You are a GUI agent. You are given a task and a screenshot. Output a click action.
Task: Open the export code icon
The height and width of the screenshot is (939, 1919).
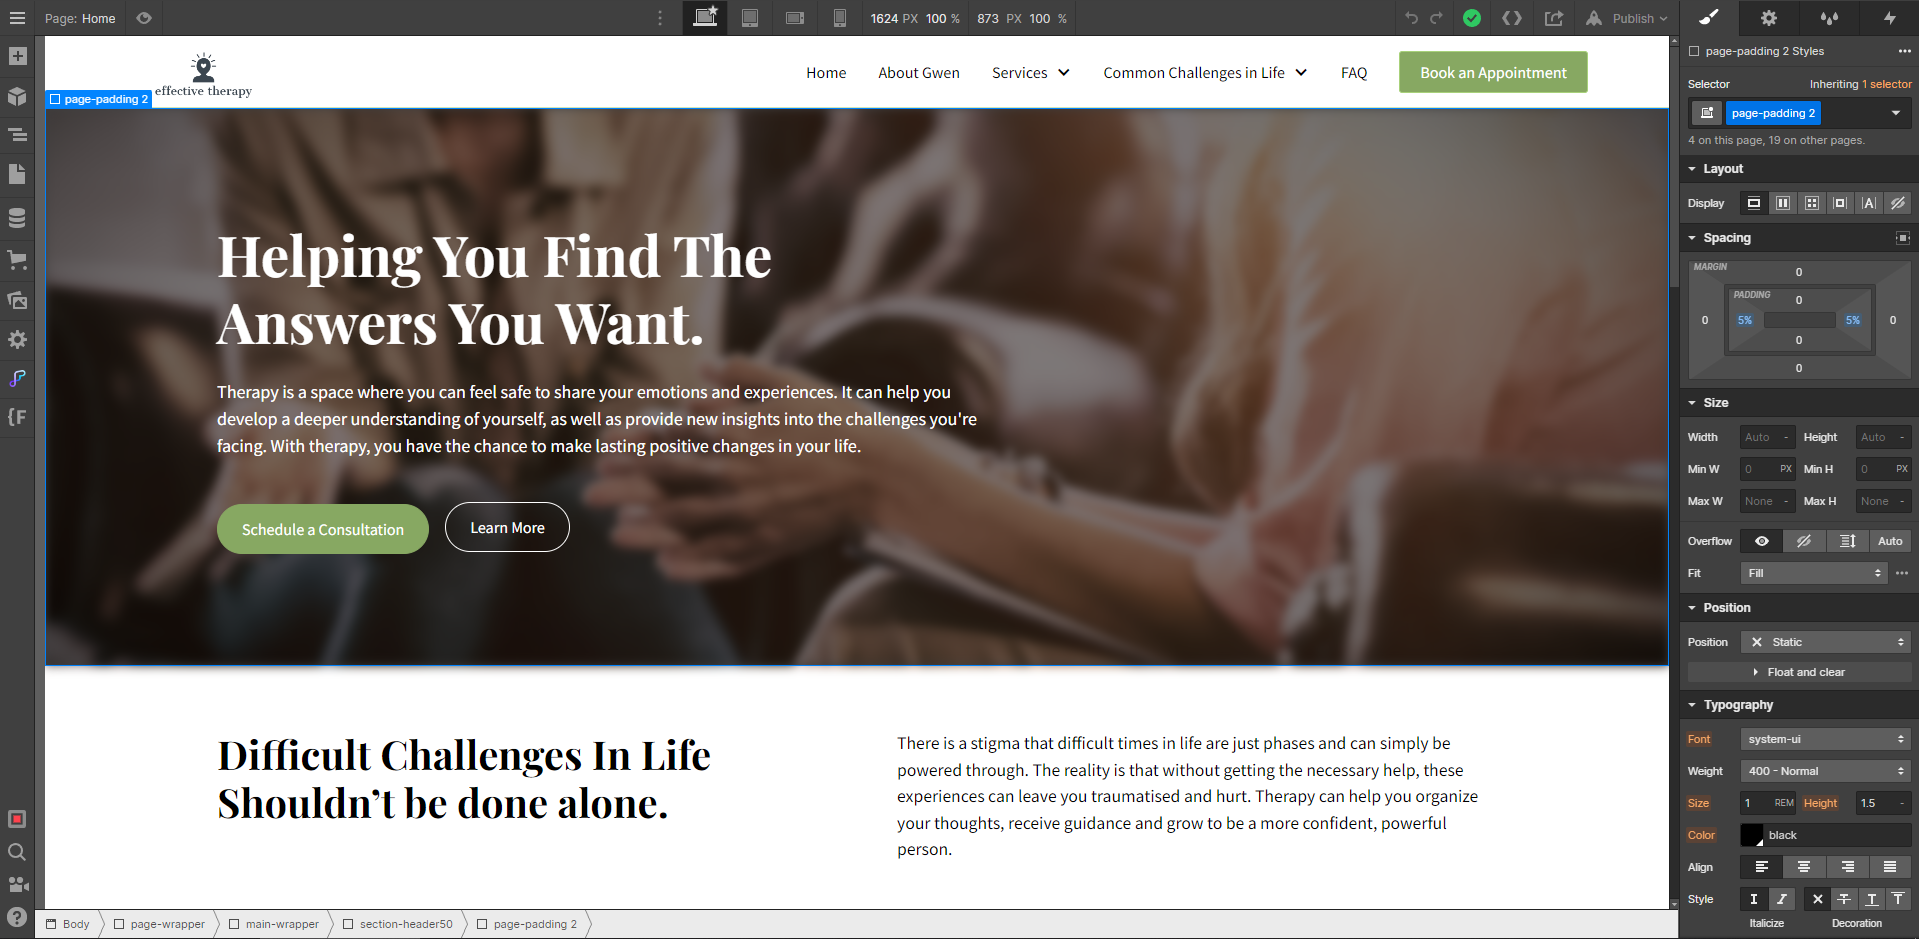pyautogui.click(x=1512, y=18)
